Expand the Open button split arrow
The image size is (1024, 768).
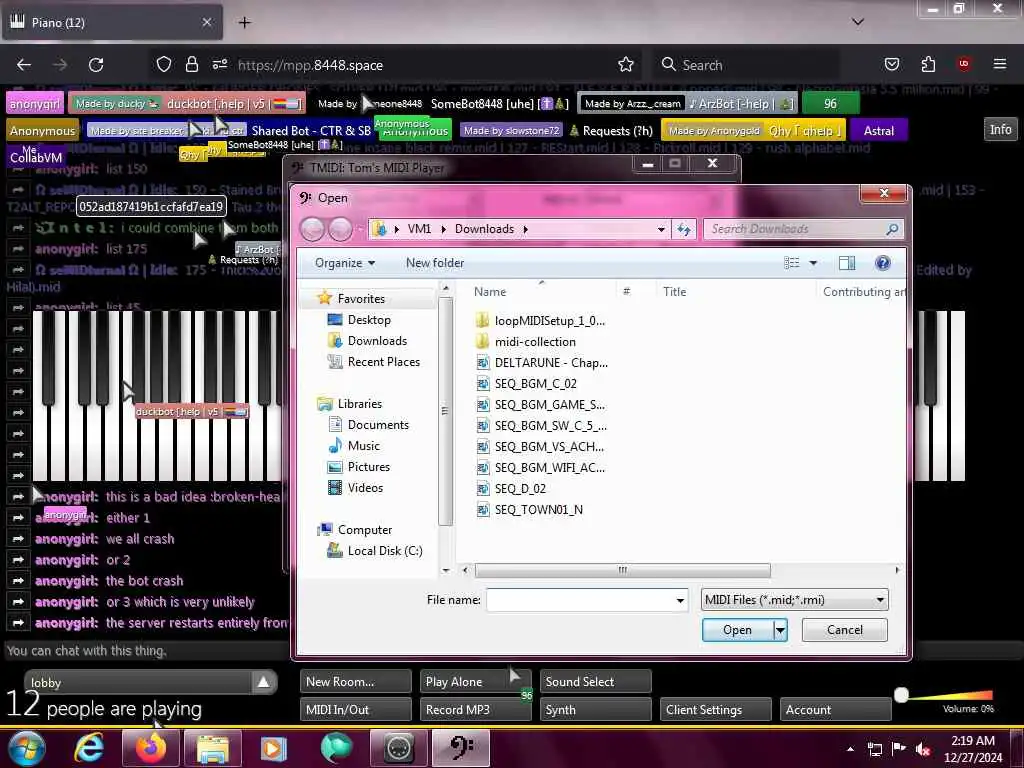[x=780, y=630]
